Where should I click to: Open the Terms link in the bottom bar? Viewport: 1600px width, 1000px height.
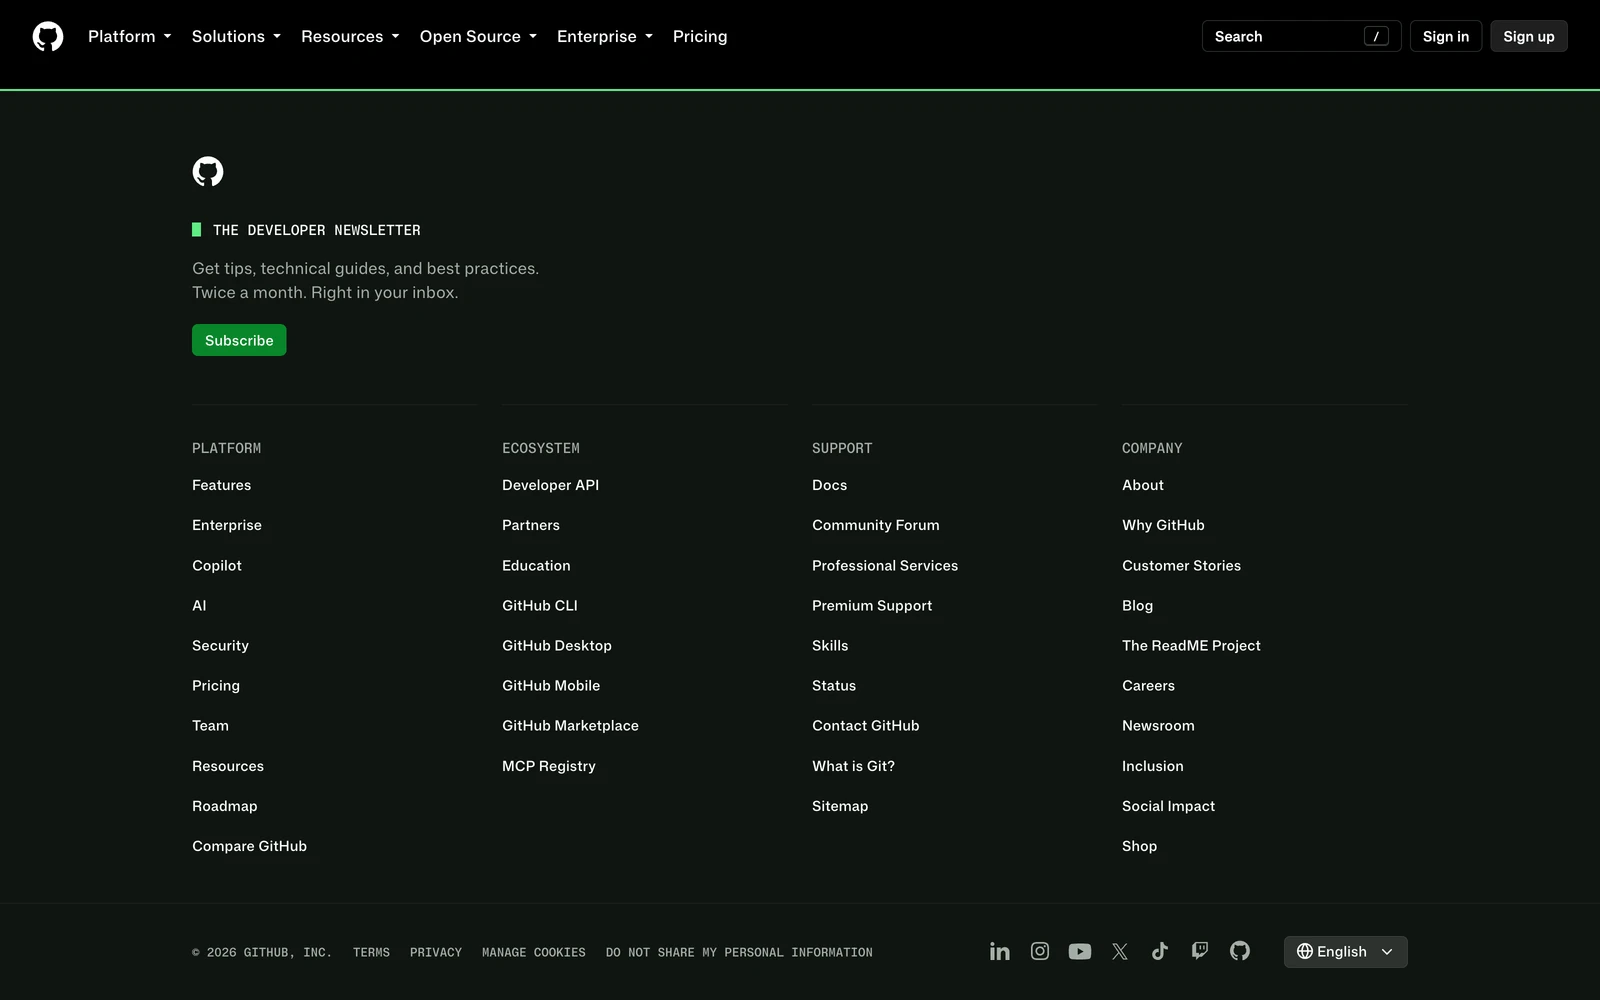(x=371, y=952)
